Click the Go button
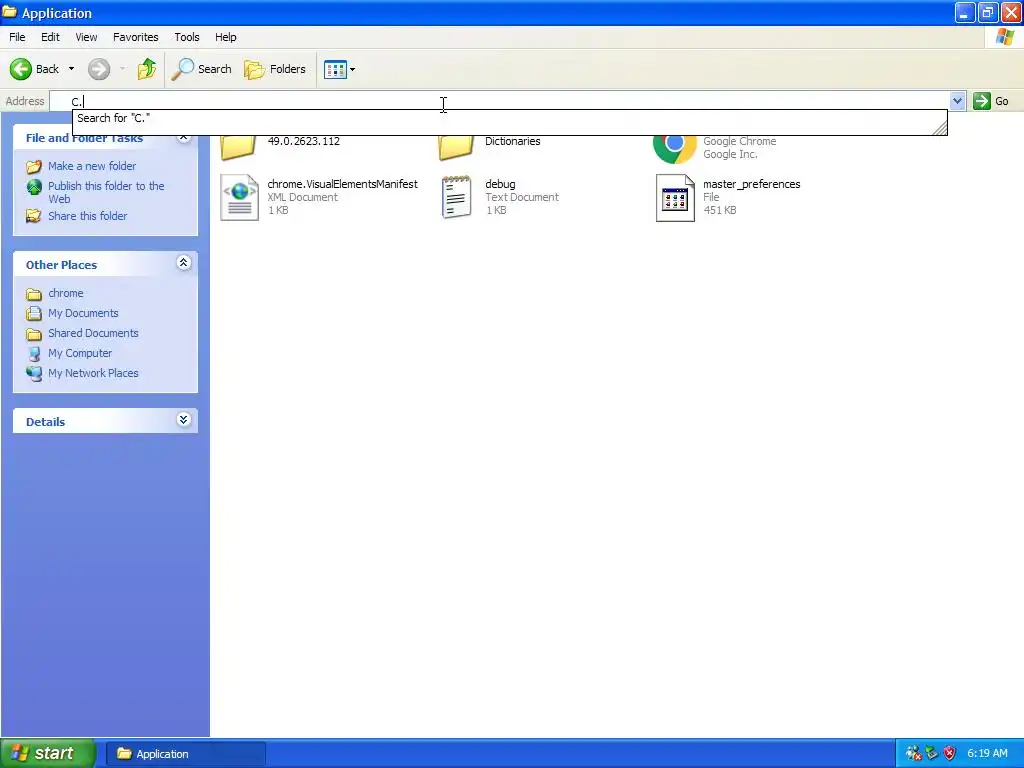 992,101
